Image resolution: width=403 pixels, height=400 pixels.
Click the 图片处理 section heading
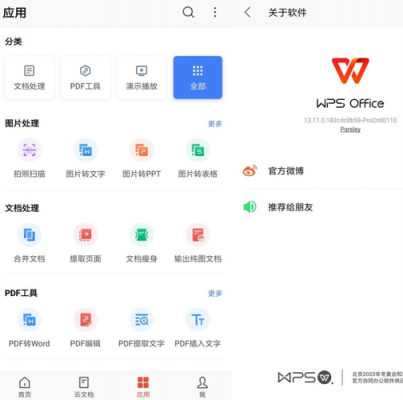point(22,123)
